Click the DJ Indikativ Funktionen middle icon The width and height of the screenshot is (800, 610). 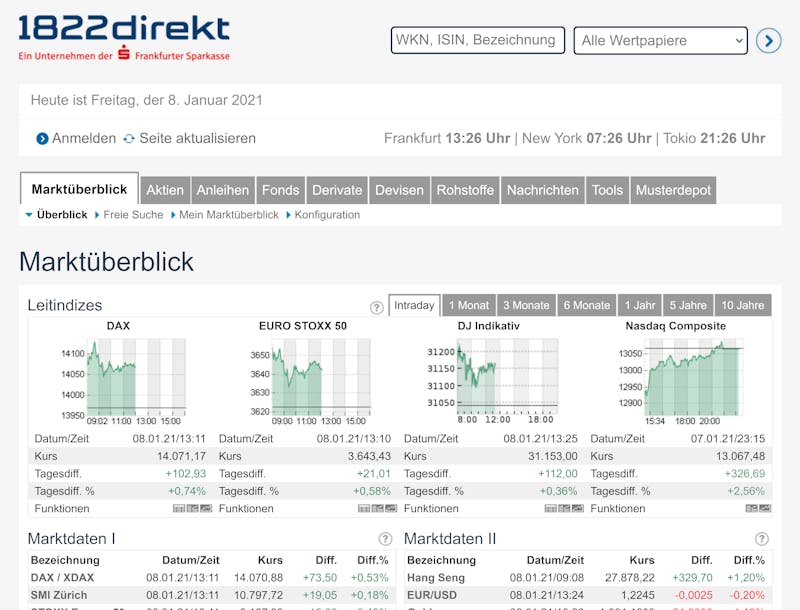tap(564, 508)
